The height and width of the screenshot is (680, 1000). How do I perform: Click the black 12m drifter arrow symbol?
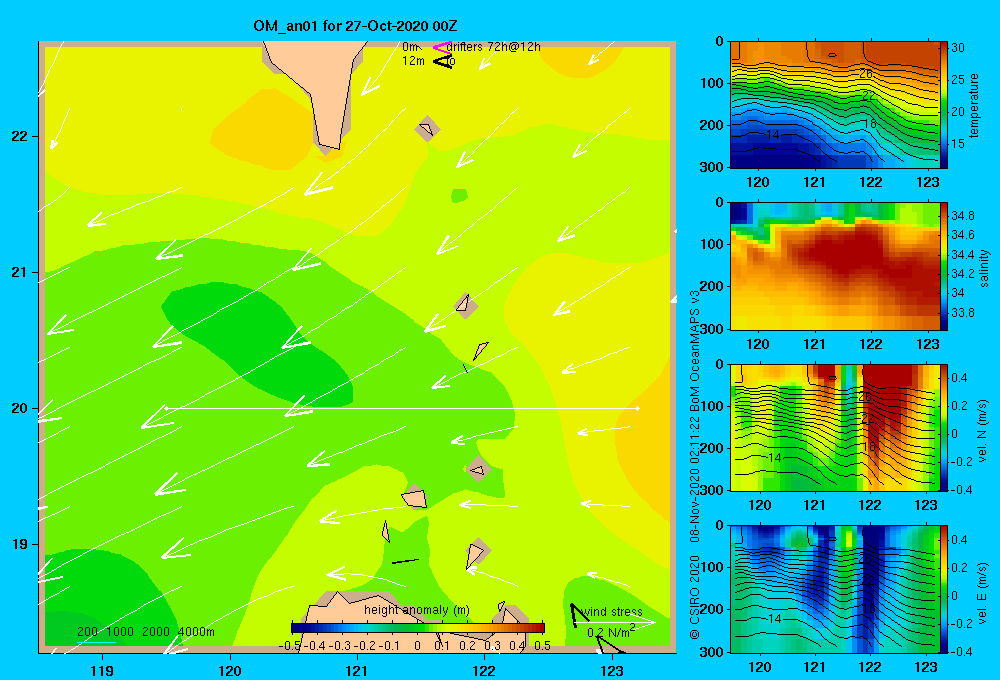[x=442, y=62]
